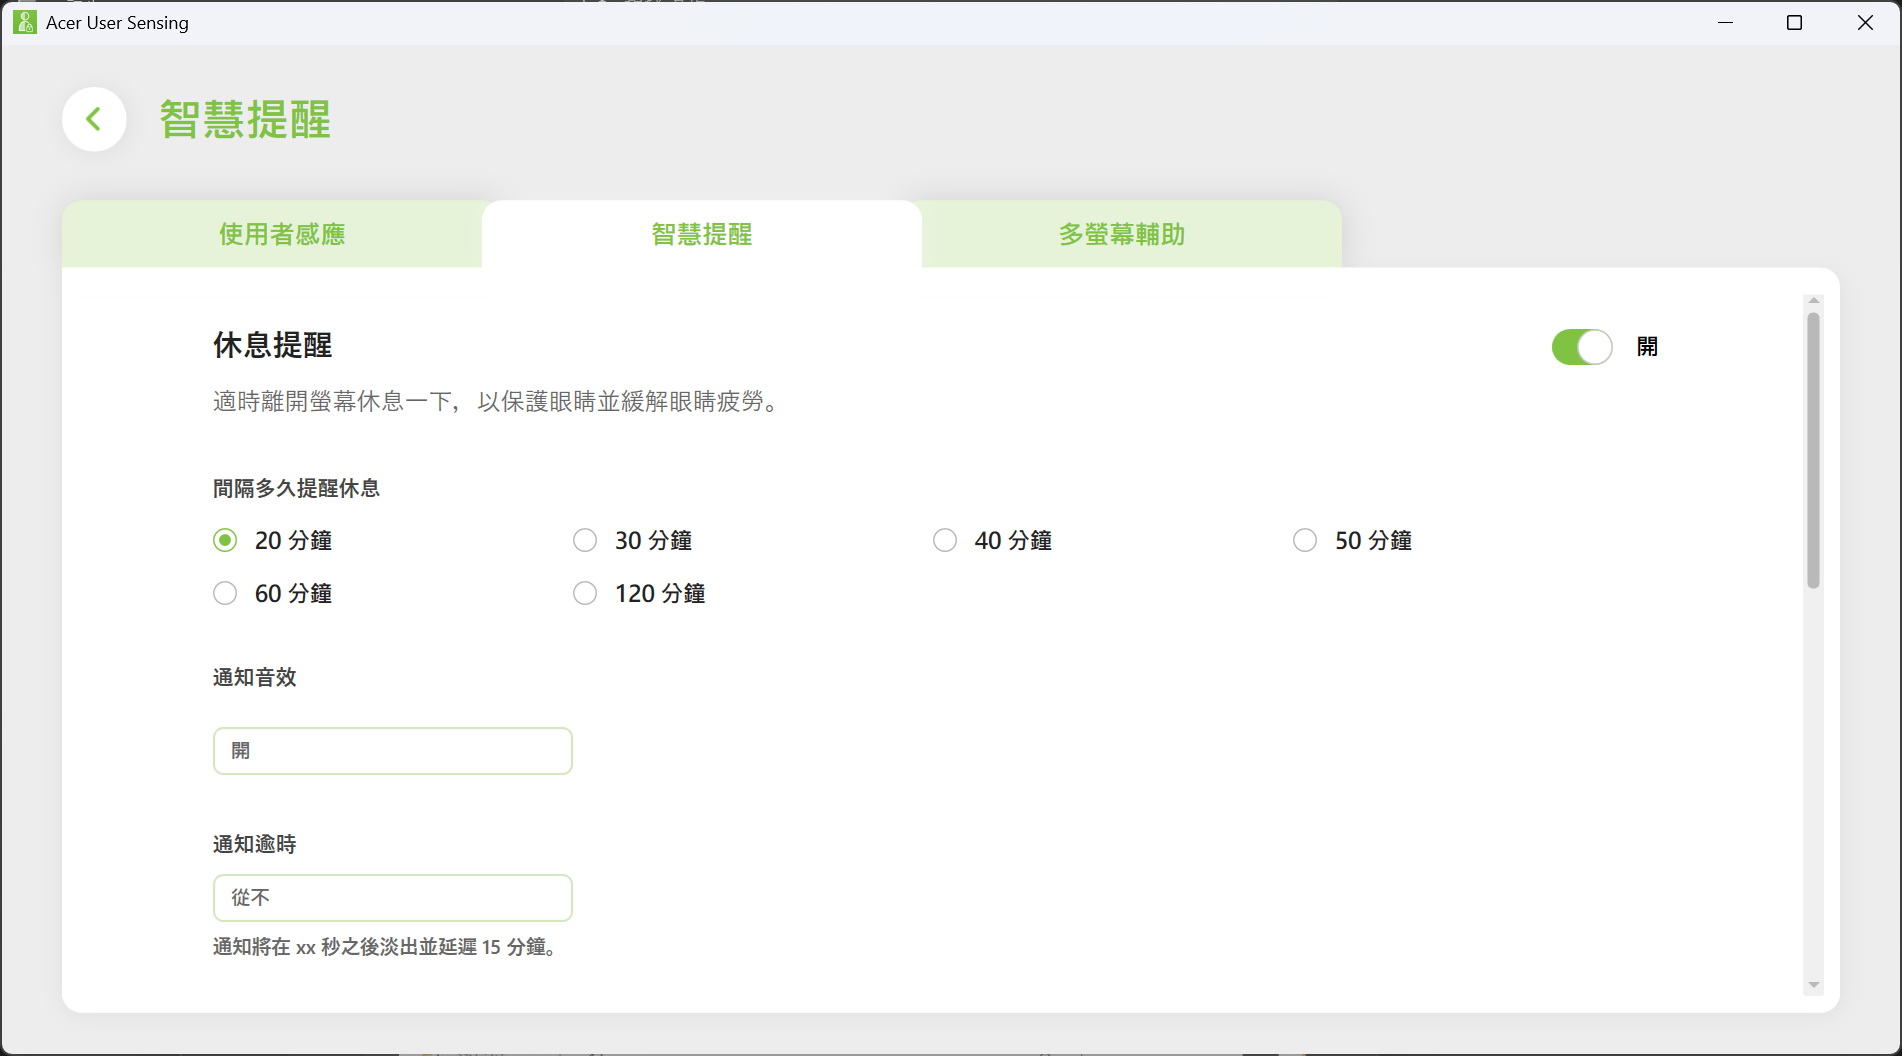
Task: Click the Acer User Sensing app icon
Action: [24, 22]
